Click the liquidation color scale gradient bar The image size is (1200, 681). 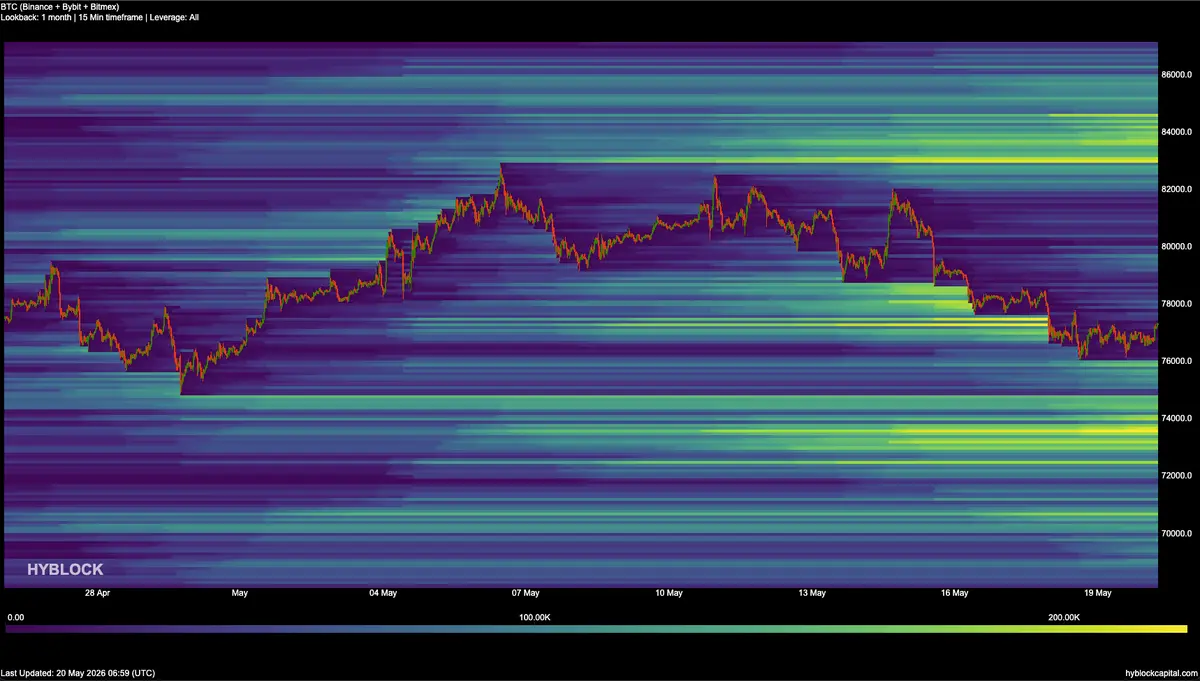[596, 629]
